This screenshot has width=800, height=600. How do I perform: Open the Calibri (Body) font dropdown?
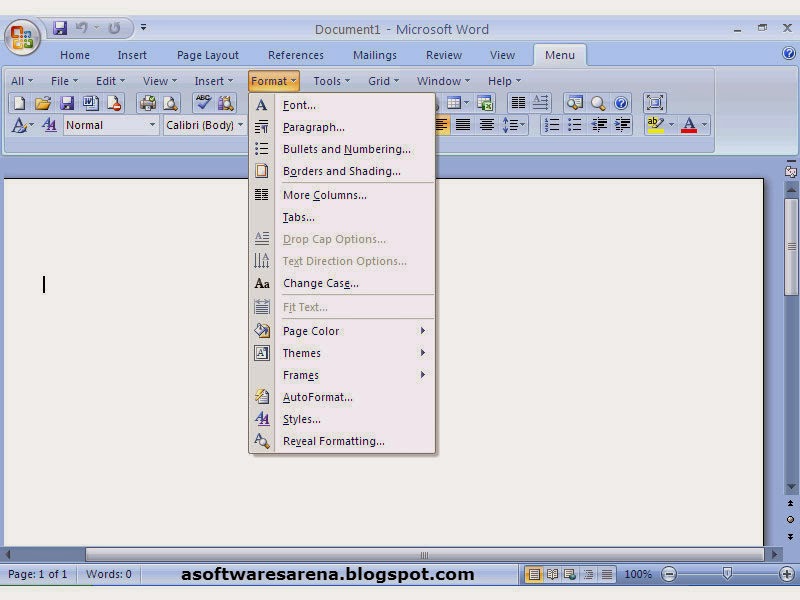point(240,125)
